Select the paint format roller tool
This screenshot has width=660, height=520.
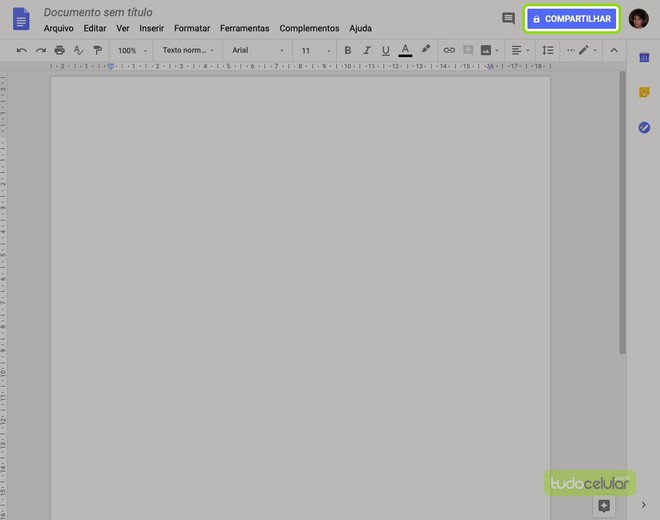click(97, 50)
